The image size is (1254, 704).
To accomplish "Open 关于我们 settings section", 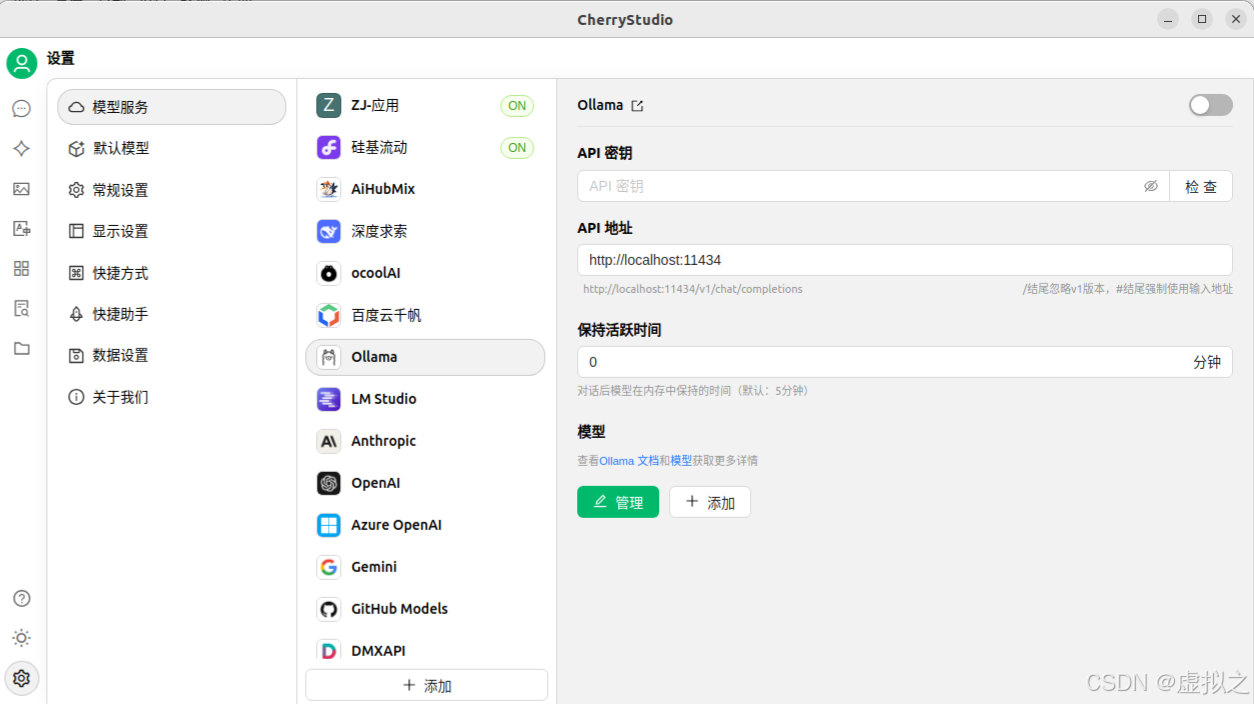I will click(172, 397).
